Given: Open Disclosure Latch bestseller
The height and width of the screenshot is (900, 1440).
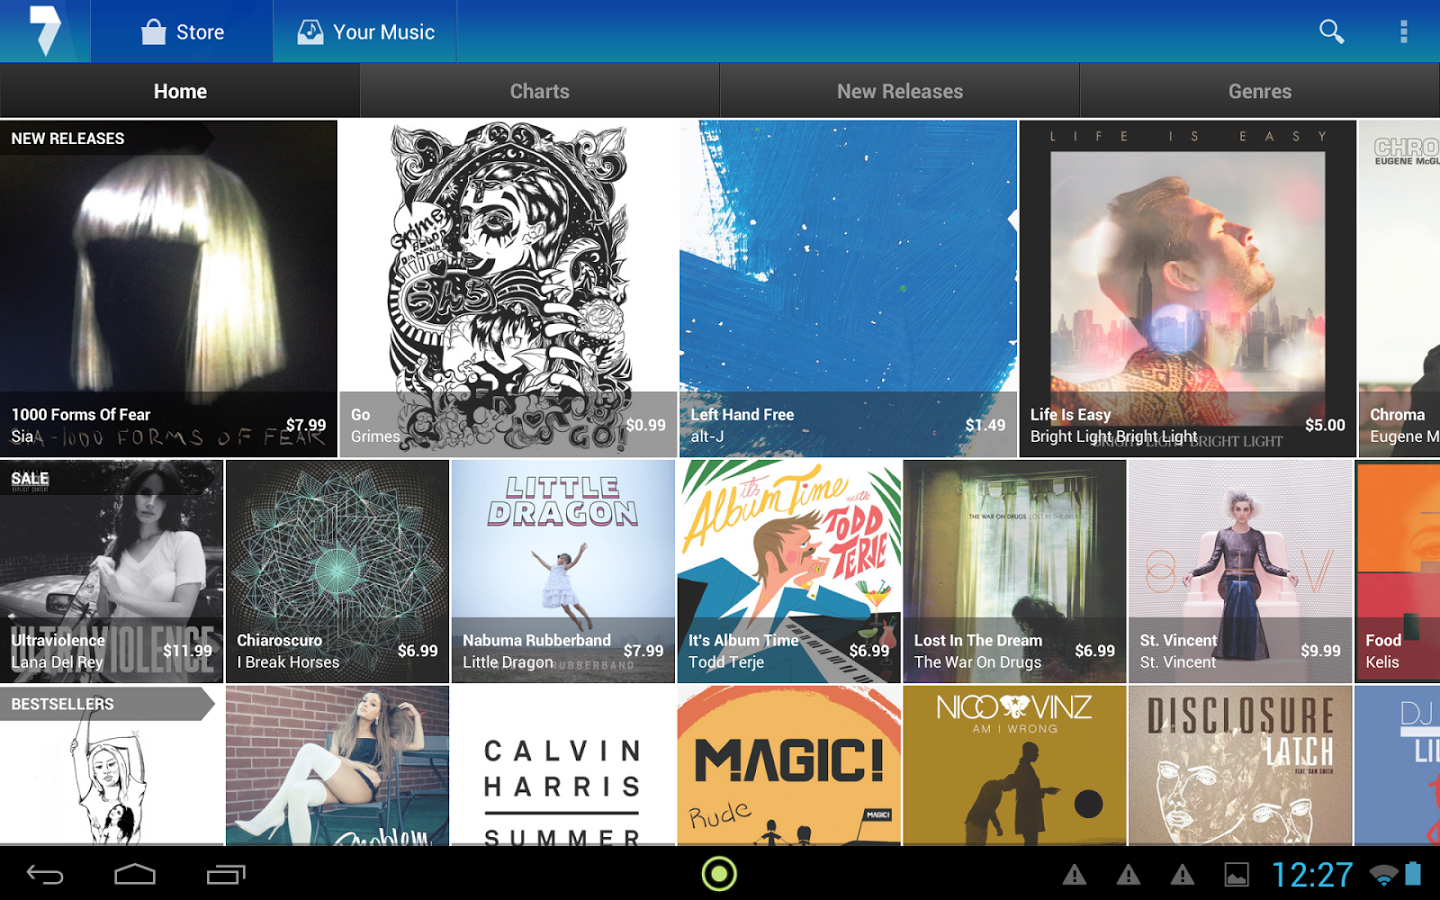Looking at the screenshot, I should coord(1240,766).
